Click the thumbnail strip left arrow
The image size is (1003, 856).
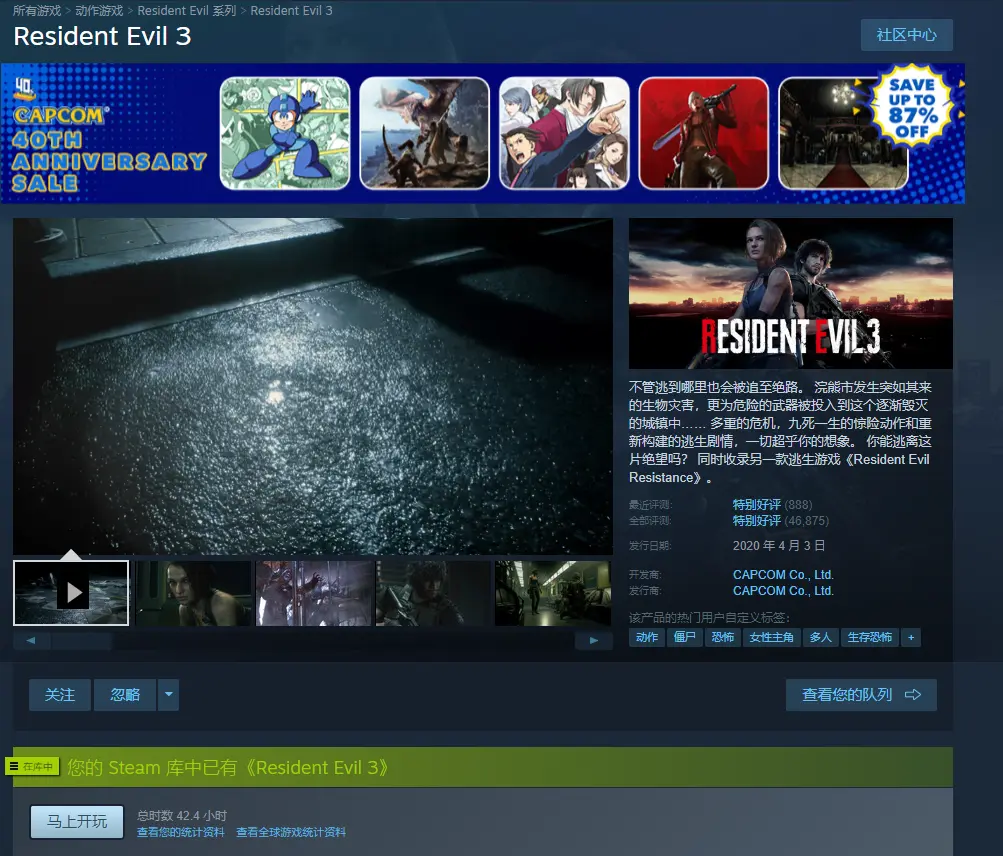(x=31, y=640)
